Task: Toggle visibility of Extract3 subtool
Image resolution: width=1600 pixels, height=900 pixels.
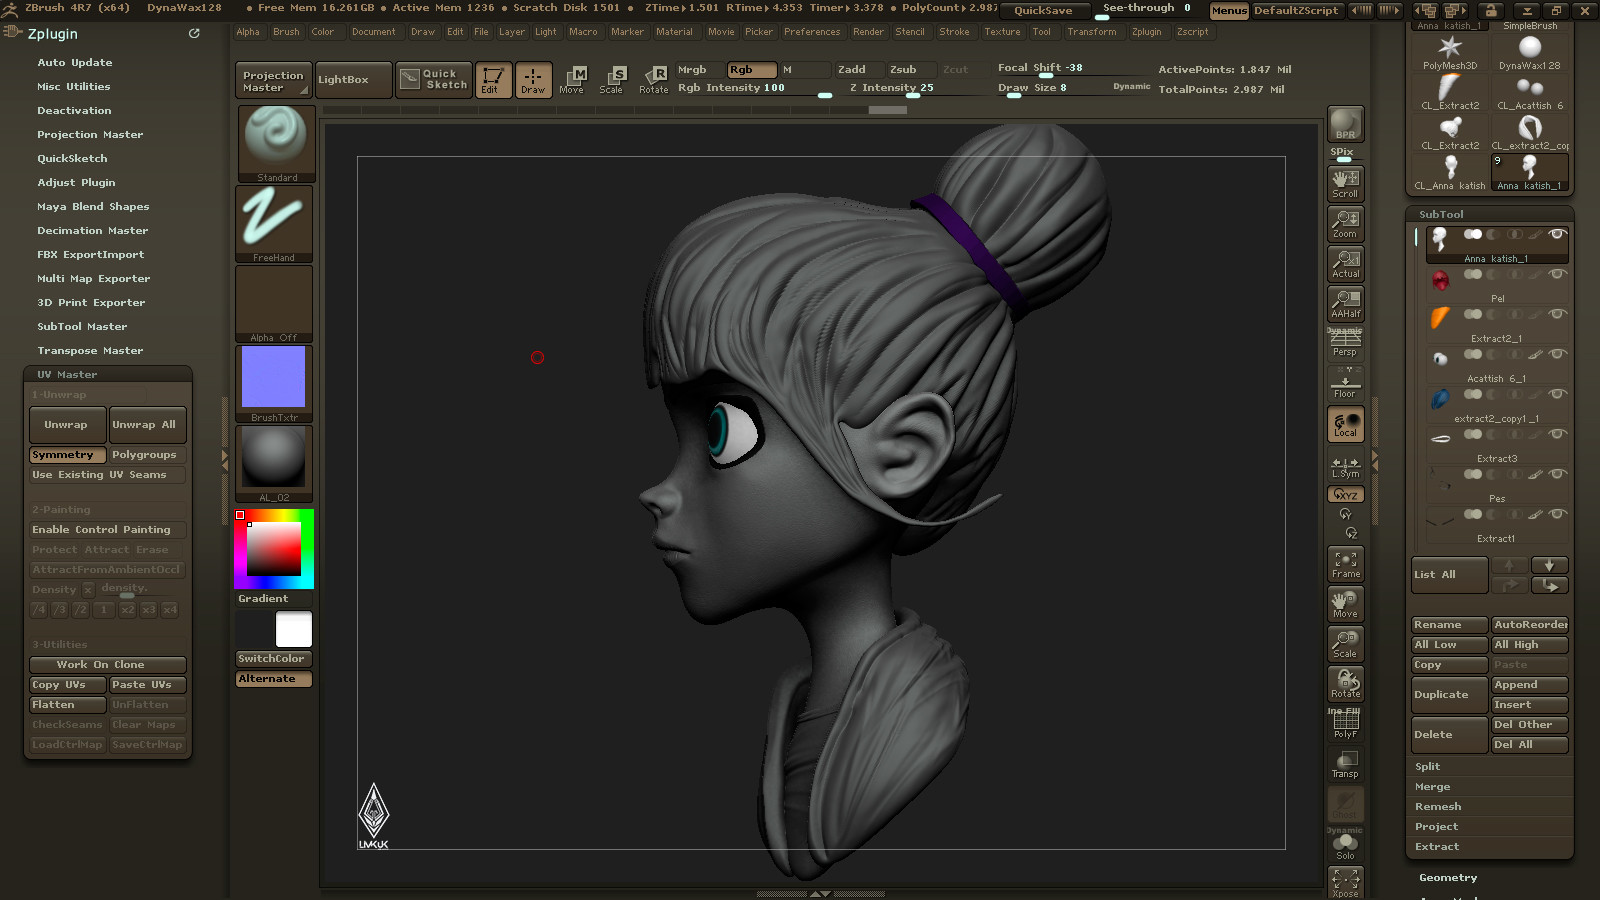Action: (x=1557, y=434)
